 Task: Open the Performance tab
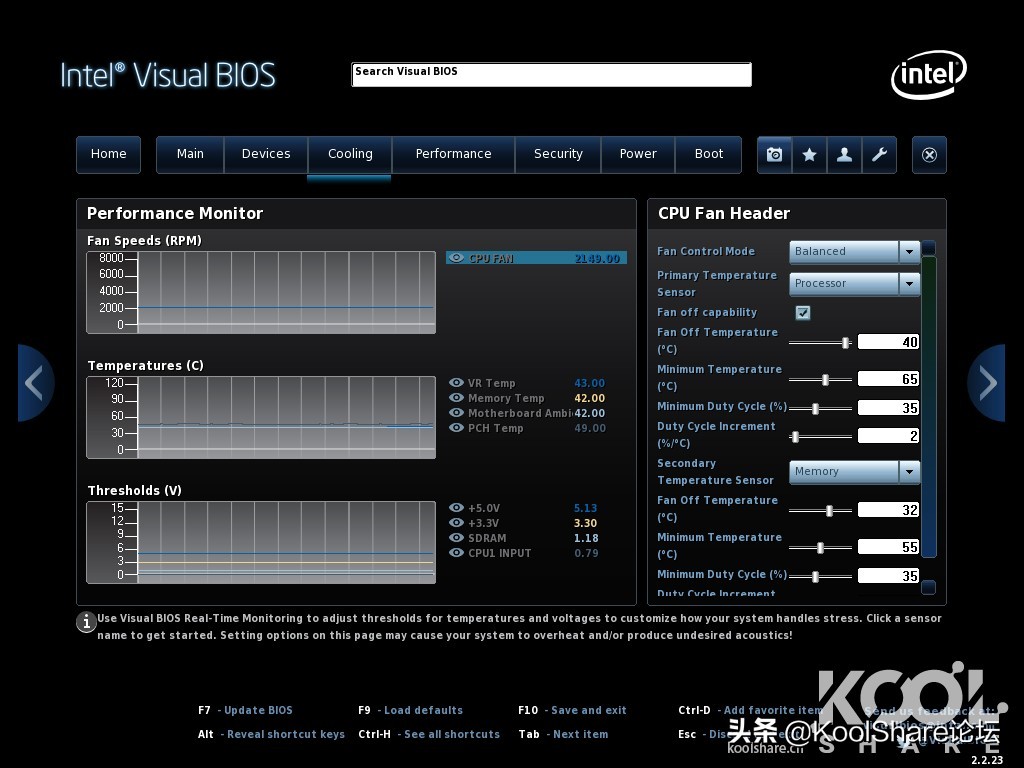pos(453,155)
